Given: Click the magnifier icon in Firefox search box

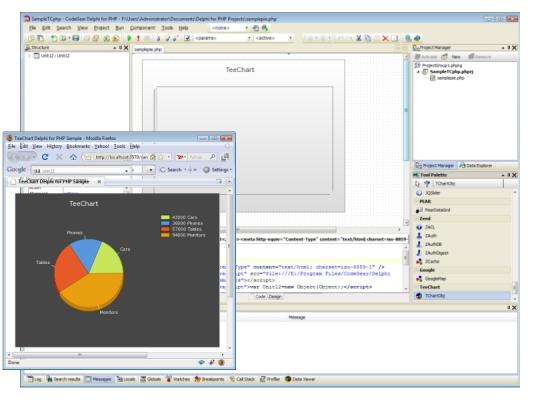Looking at the screenshot, I should click(212, 157).
